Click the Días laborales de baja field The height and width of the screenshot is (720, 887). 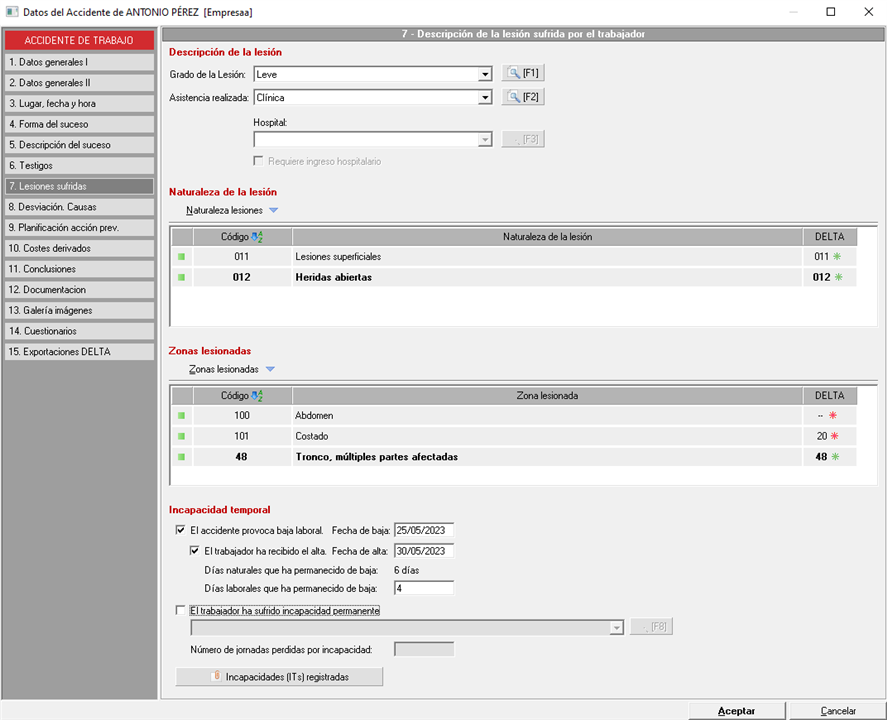pyautogui.click(x=424, y=588)
